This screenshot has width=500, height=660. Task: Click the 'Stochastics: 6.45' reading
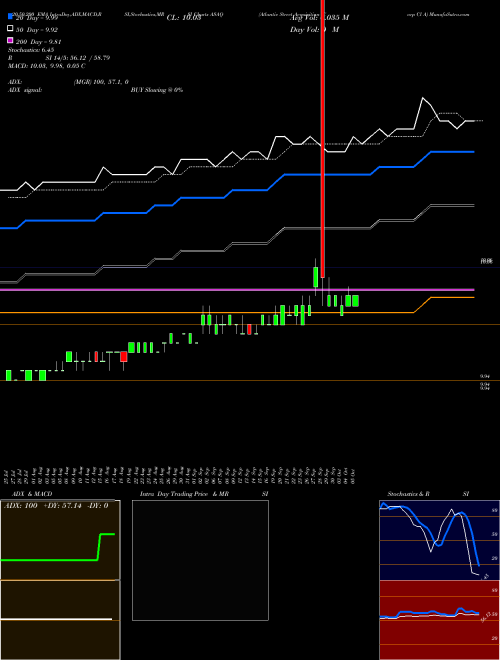click(x=31, y=50)
